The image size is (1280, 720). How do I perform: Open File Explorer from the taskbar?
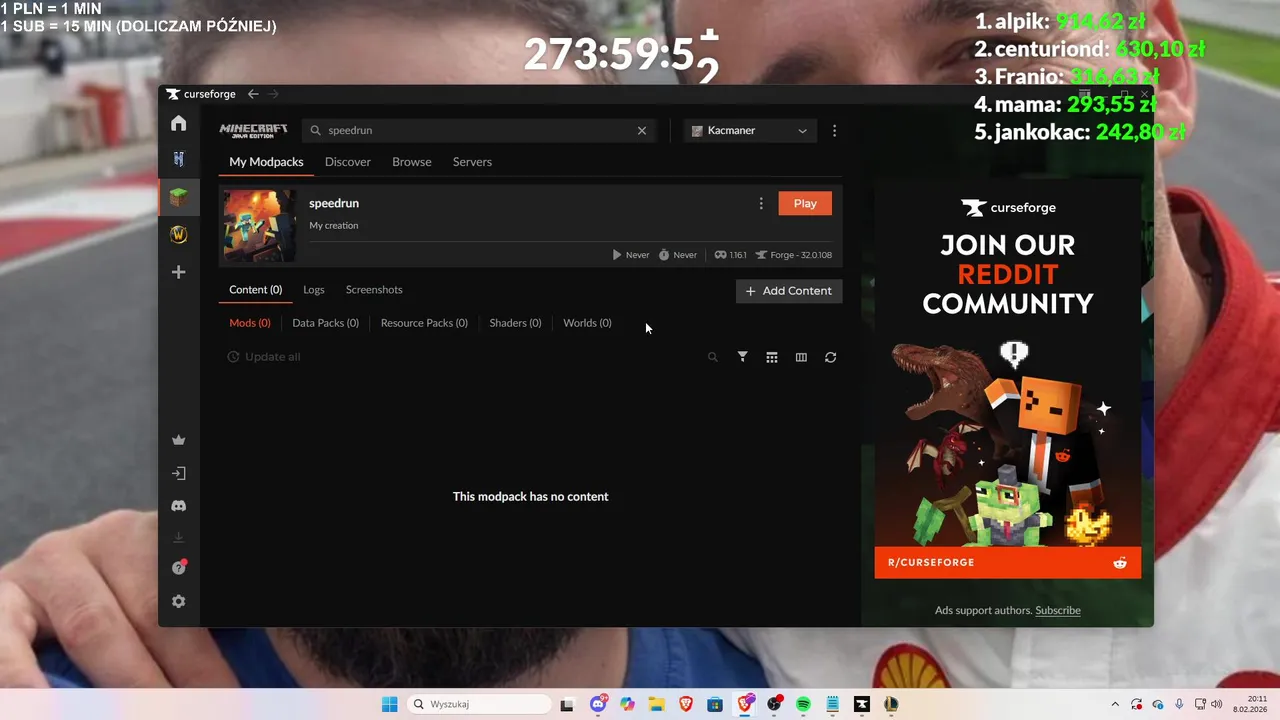pos(656,704)
